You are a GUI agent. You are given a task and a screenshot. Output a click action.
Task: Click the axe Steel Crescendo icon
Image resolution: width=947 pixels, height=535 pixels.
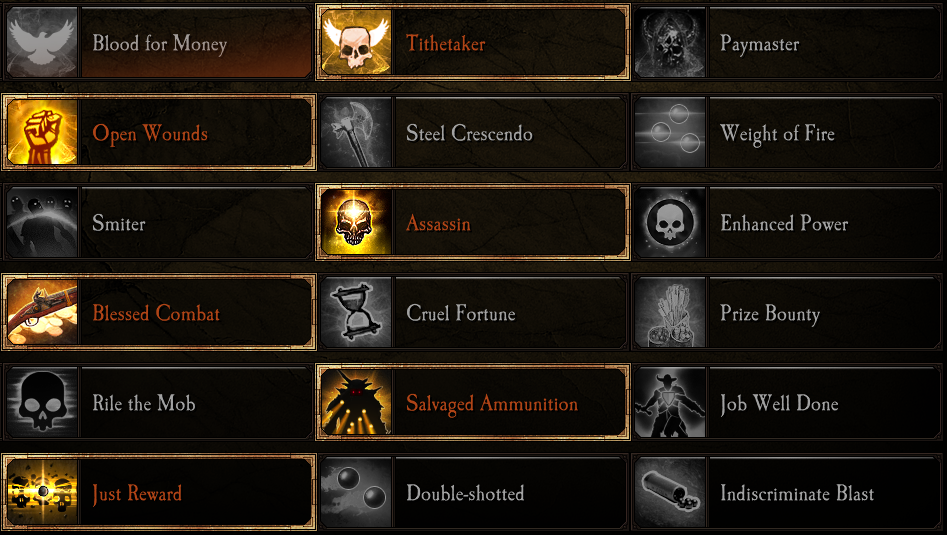tap(356, 132)
